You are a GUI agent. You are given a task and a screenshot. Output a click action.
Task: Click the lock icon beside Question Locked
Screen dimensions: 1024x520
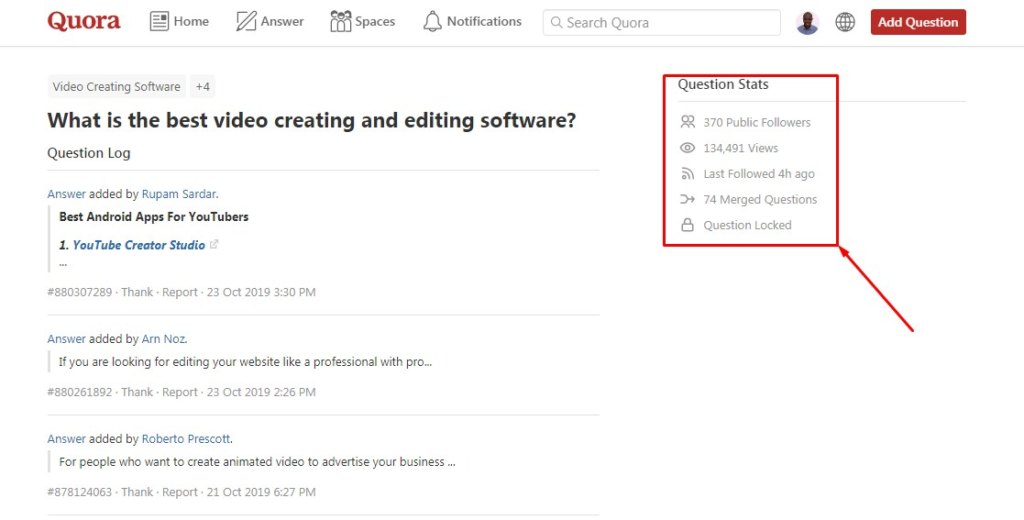[x=687, y=225]
